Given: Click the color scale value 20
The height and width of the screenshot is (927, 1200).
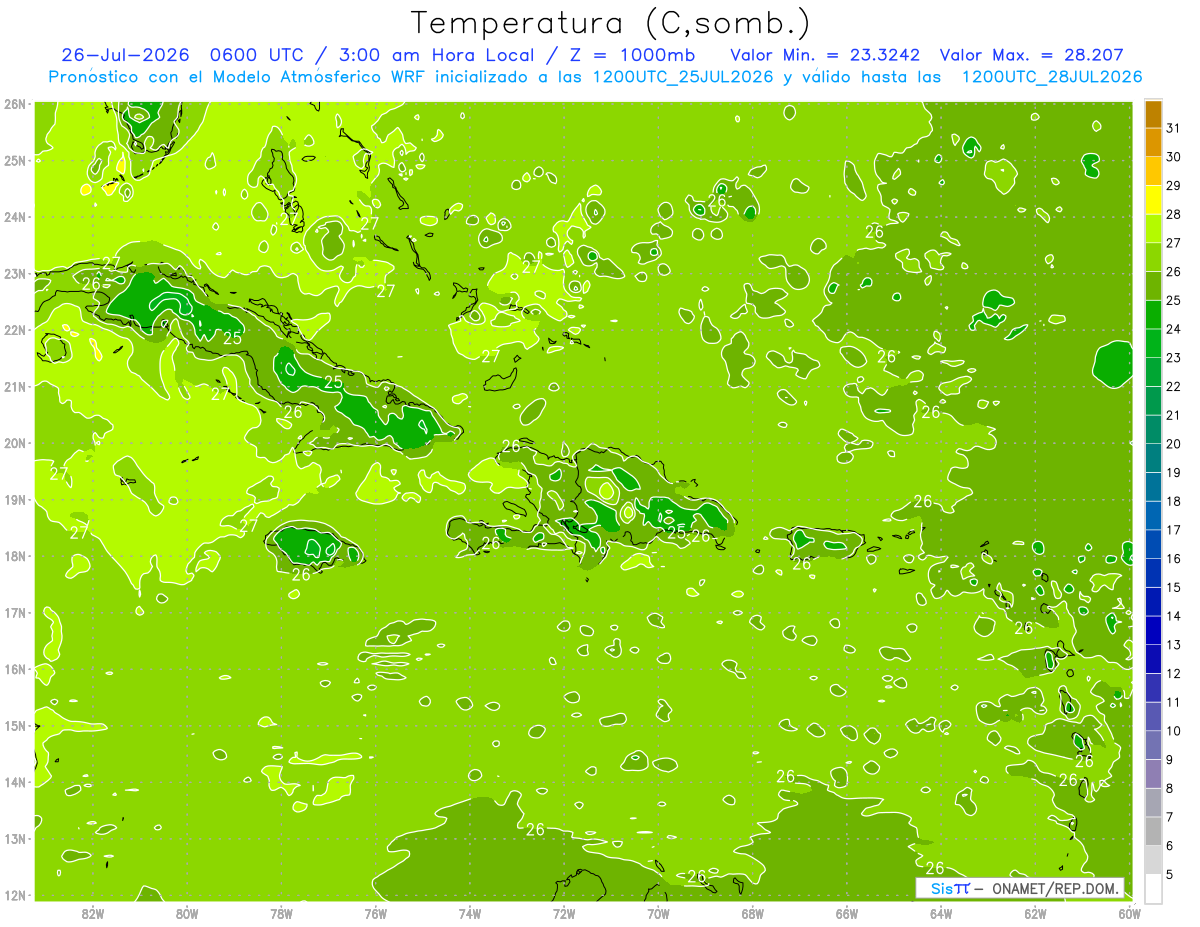Looking at the screenshot, I should 1174,444.
